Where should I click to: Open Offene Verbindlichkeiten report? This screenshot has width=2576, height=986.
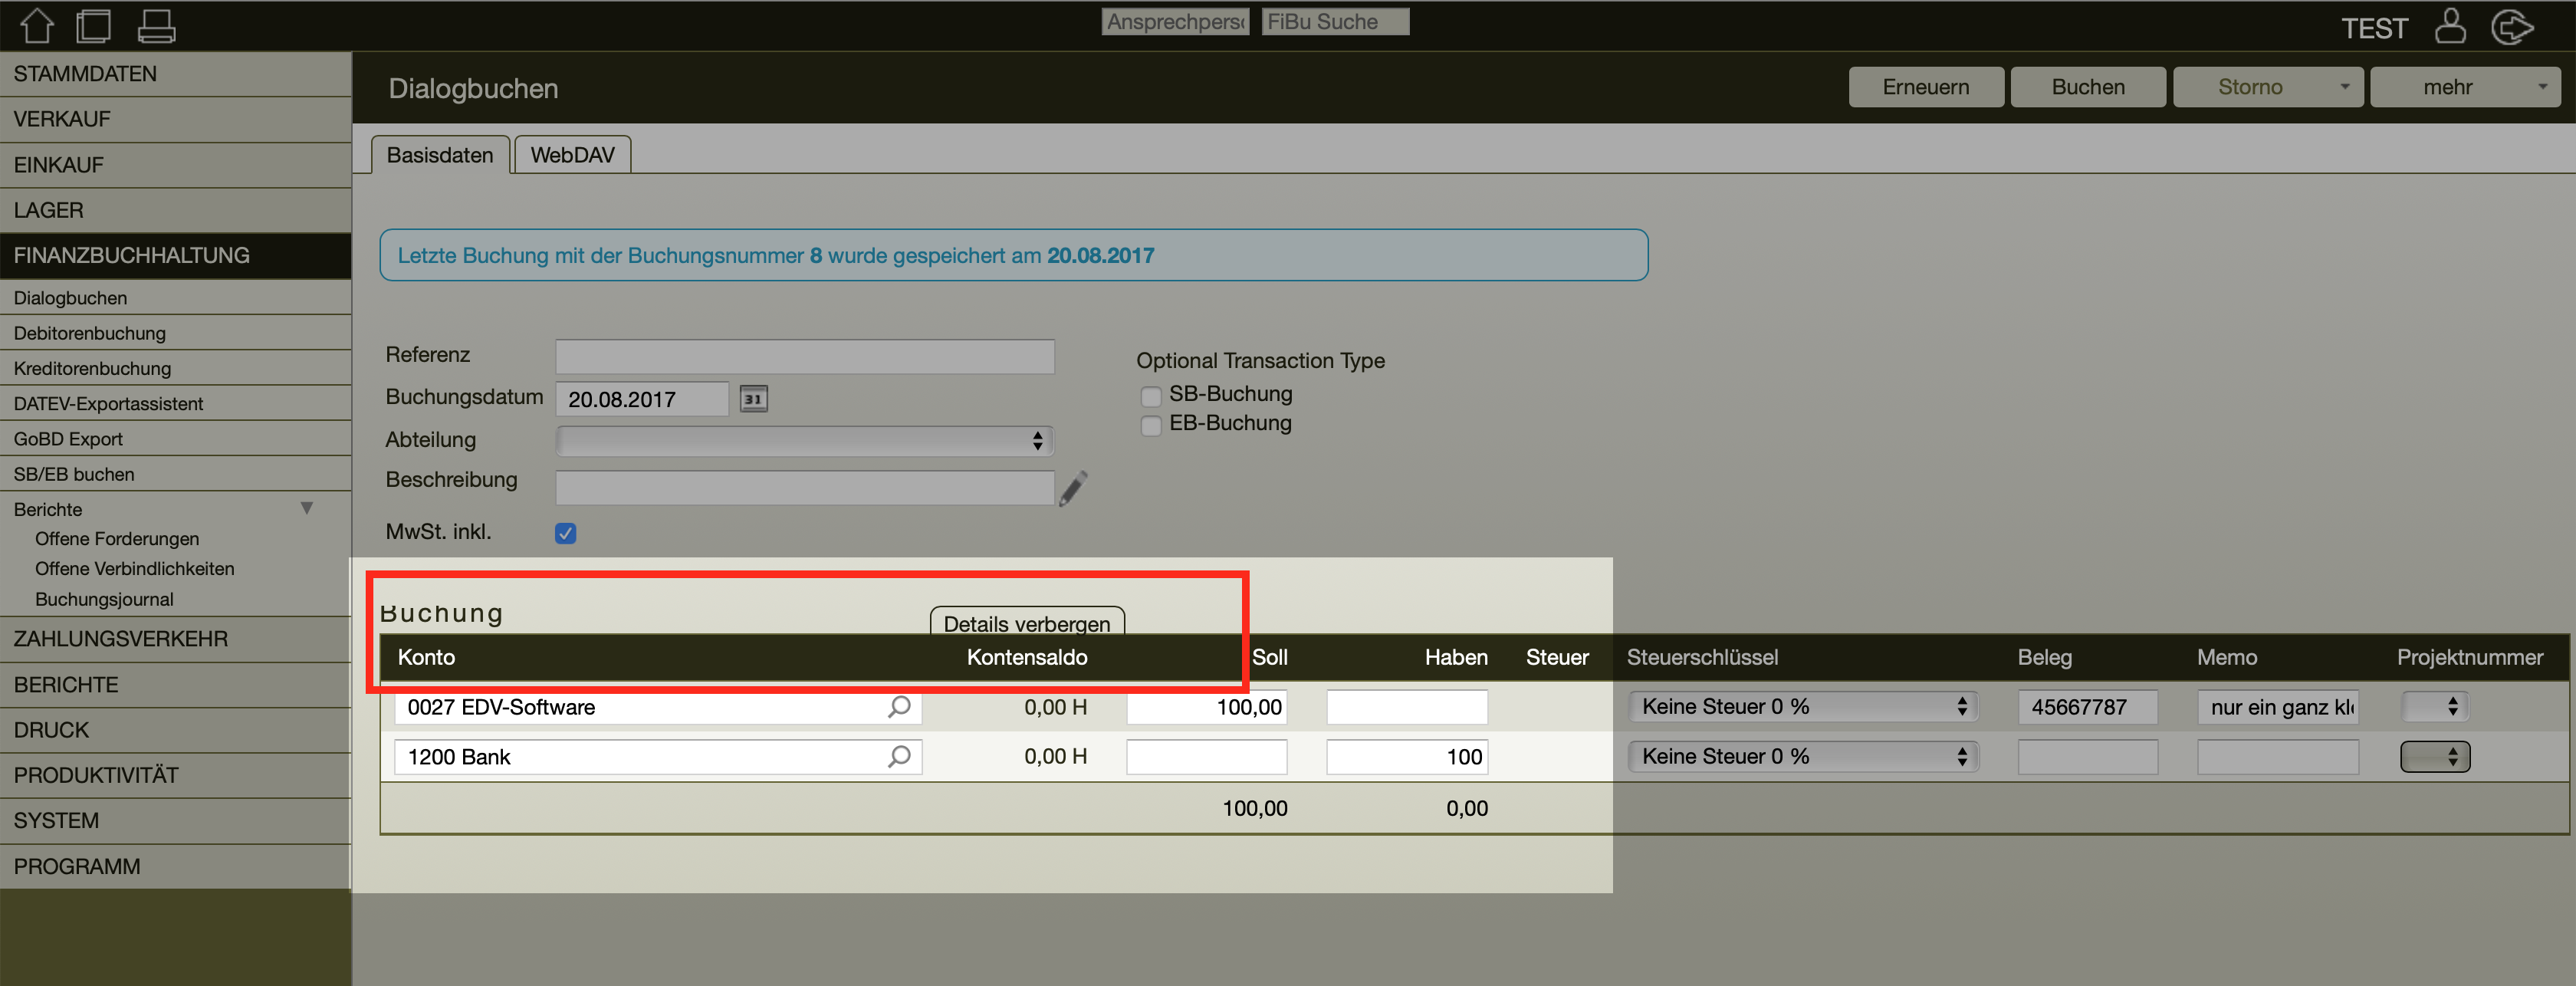(134, 568)
